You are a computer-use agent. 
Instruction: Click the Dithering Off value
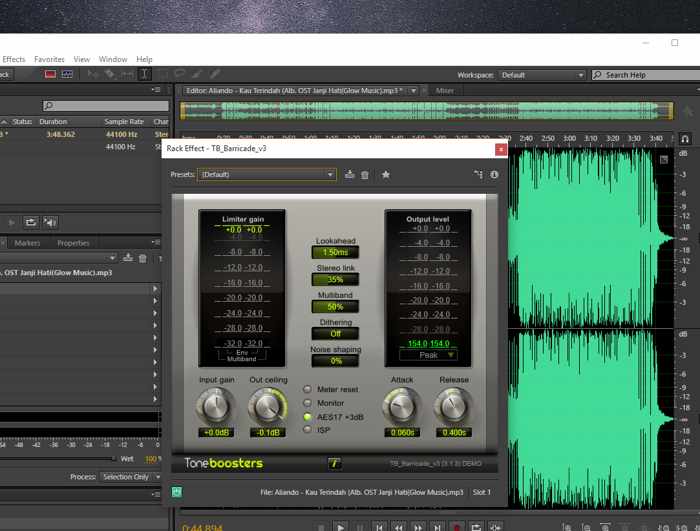[335, 334]
